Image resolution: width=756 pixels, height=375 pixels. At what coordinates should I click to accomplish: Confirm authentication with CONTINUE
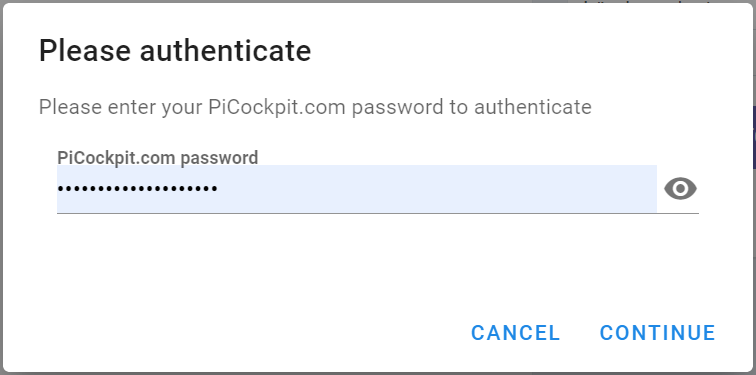pos(657,333)
